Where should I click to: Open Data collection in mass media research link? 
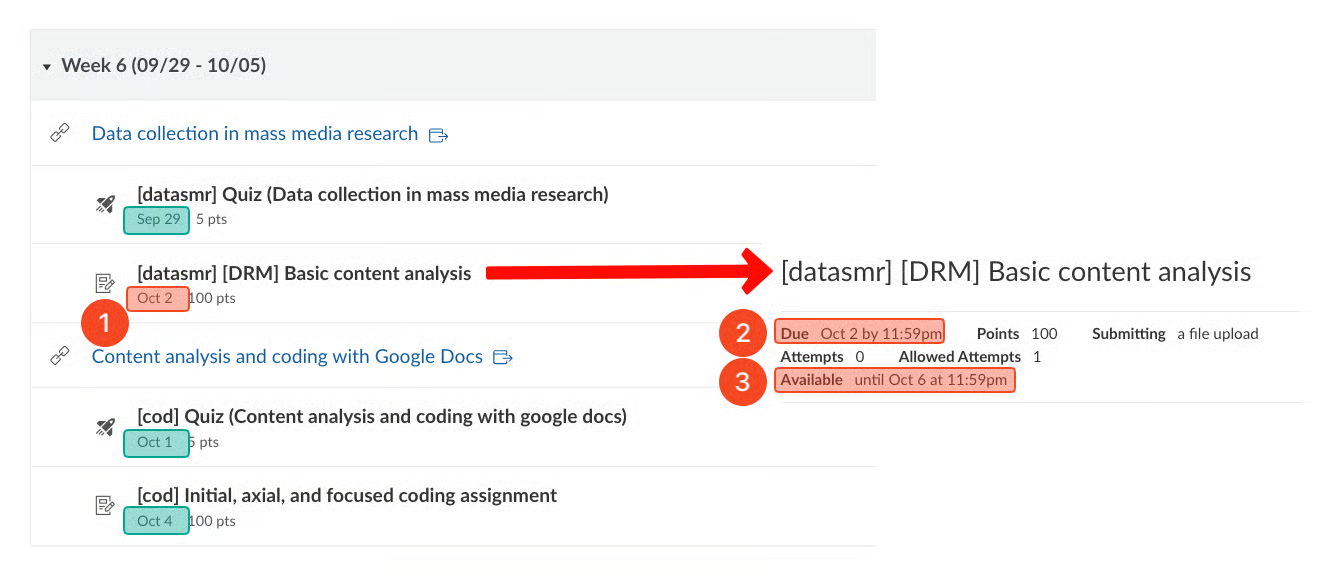(254, 134)
